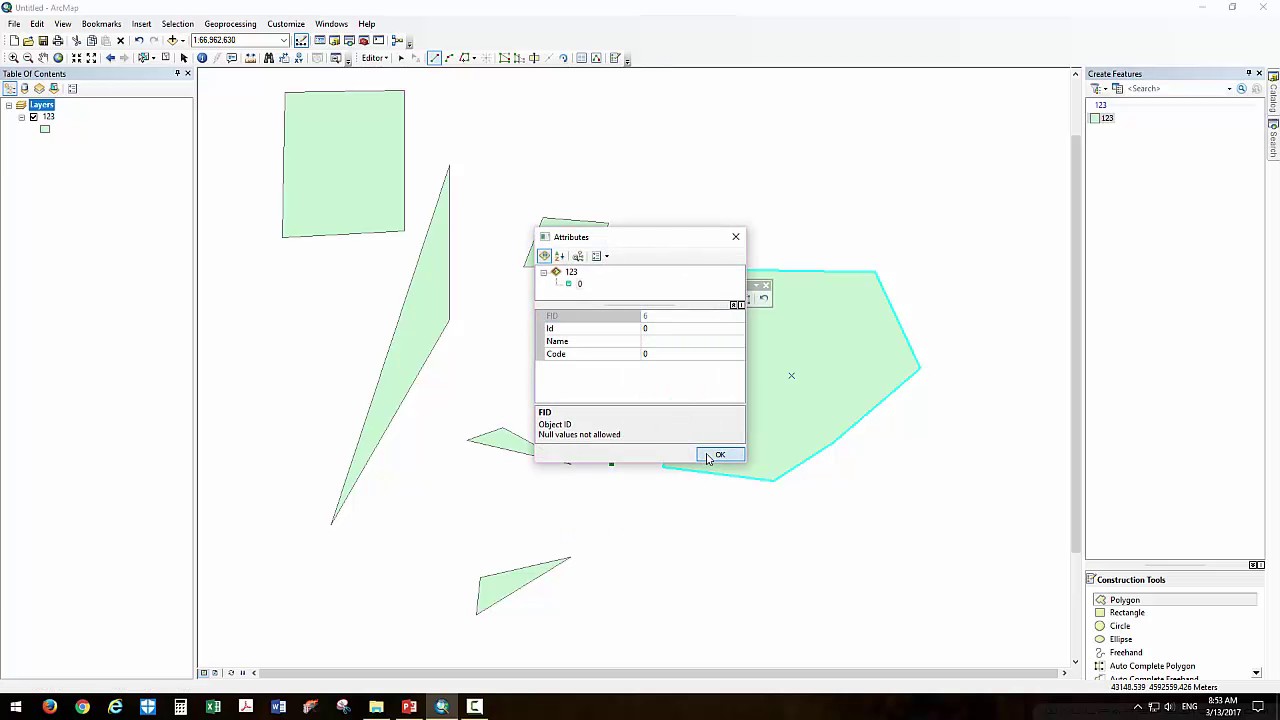The width and height of the screenshot is (1280, 720).
Task: Open the Customize menu
Action: 286,24
